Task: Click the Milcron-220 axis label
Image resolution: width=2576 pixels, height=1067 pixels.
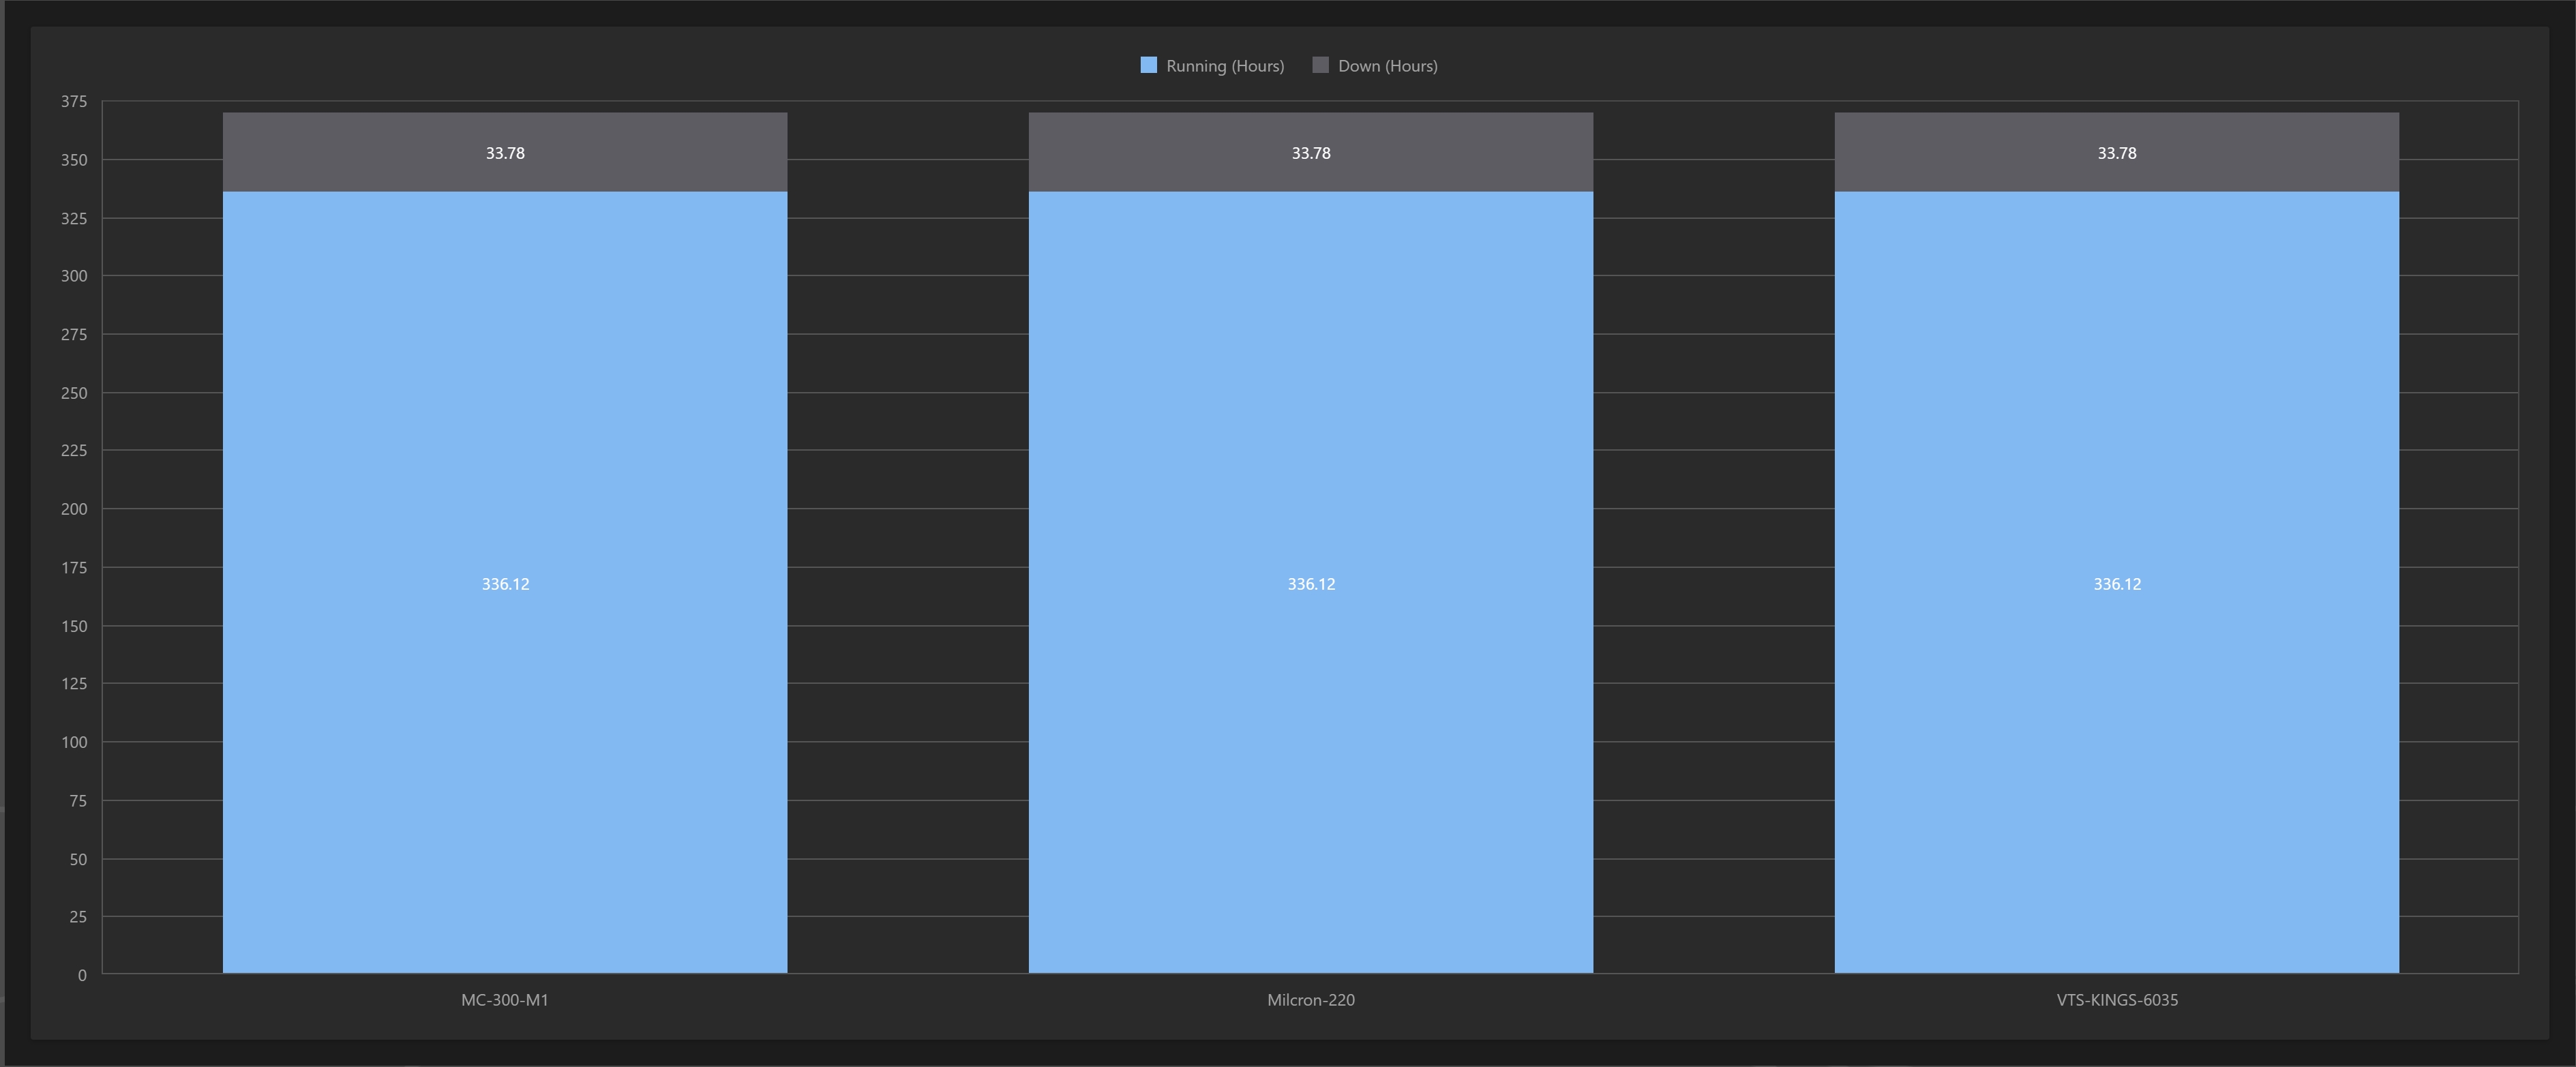Action: point(1310,999)
